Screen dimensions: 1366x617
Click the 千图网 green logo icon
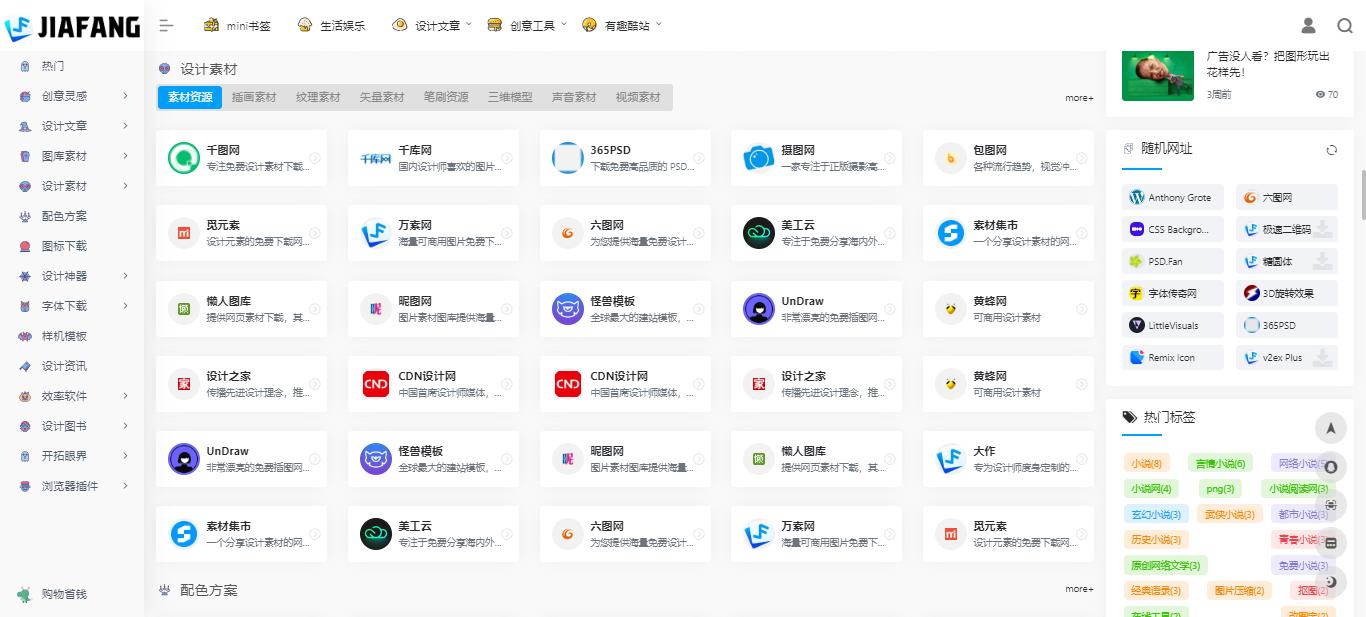(x=184, y=158)
